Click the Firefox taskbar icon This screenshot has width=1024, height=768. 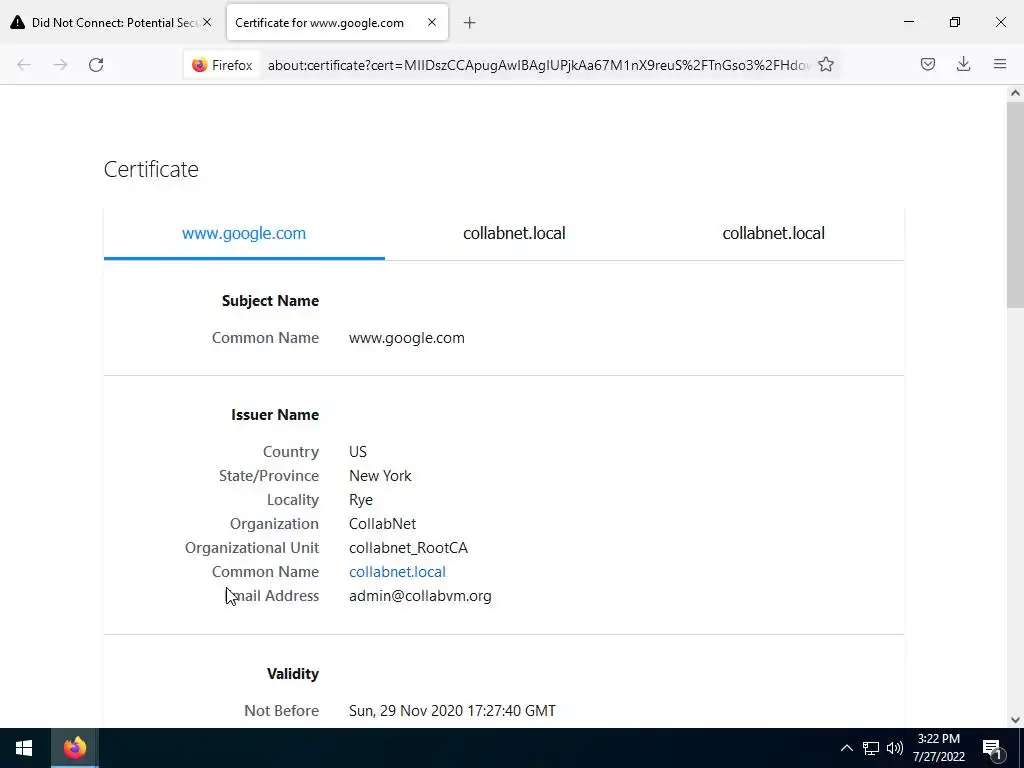click(x=74, y=748)
